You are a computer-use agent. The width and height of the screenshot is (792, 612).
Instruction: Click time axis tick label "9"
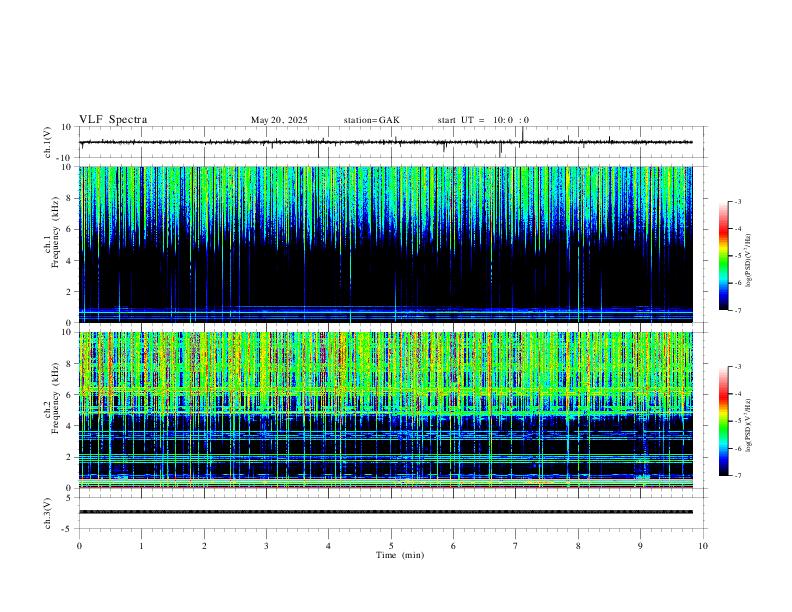640,546
